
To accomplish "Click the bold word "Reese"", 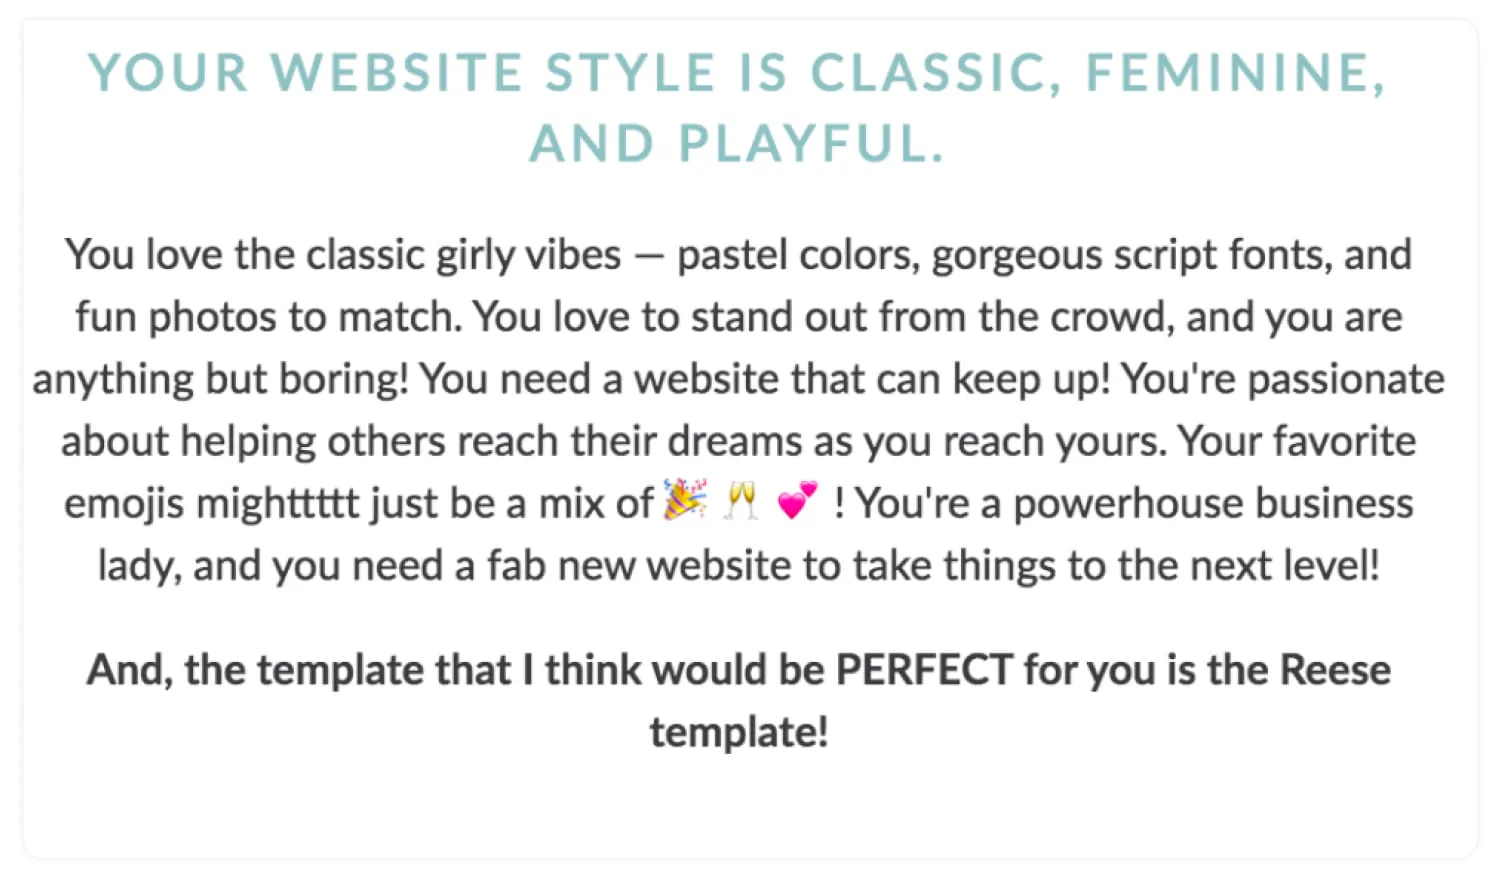I will [1335, 670].
